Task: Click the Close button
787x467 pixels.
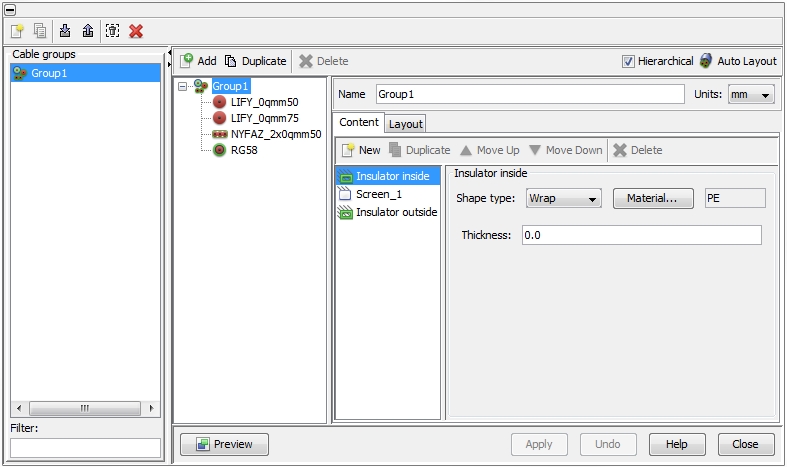Action: [746, 444]
